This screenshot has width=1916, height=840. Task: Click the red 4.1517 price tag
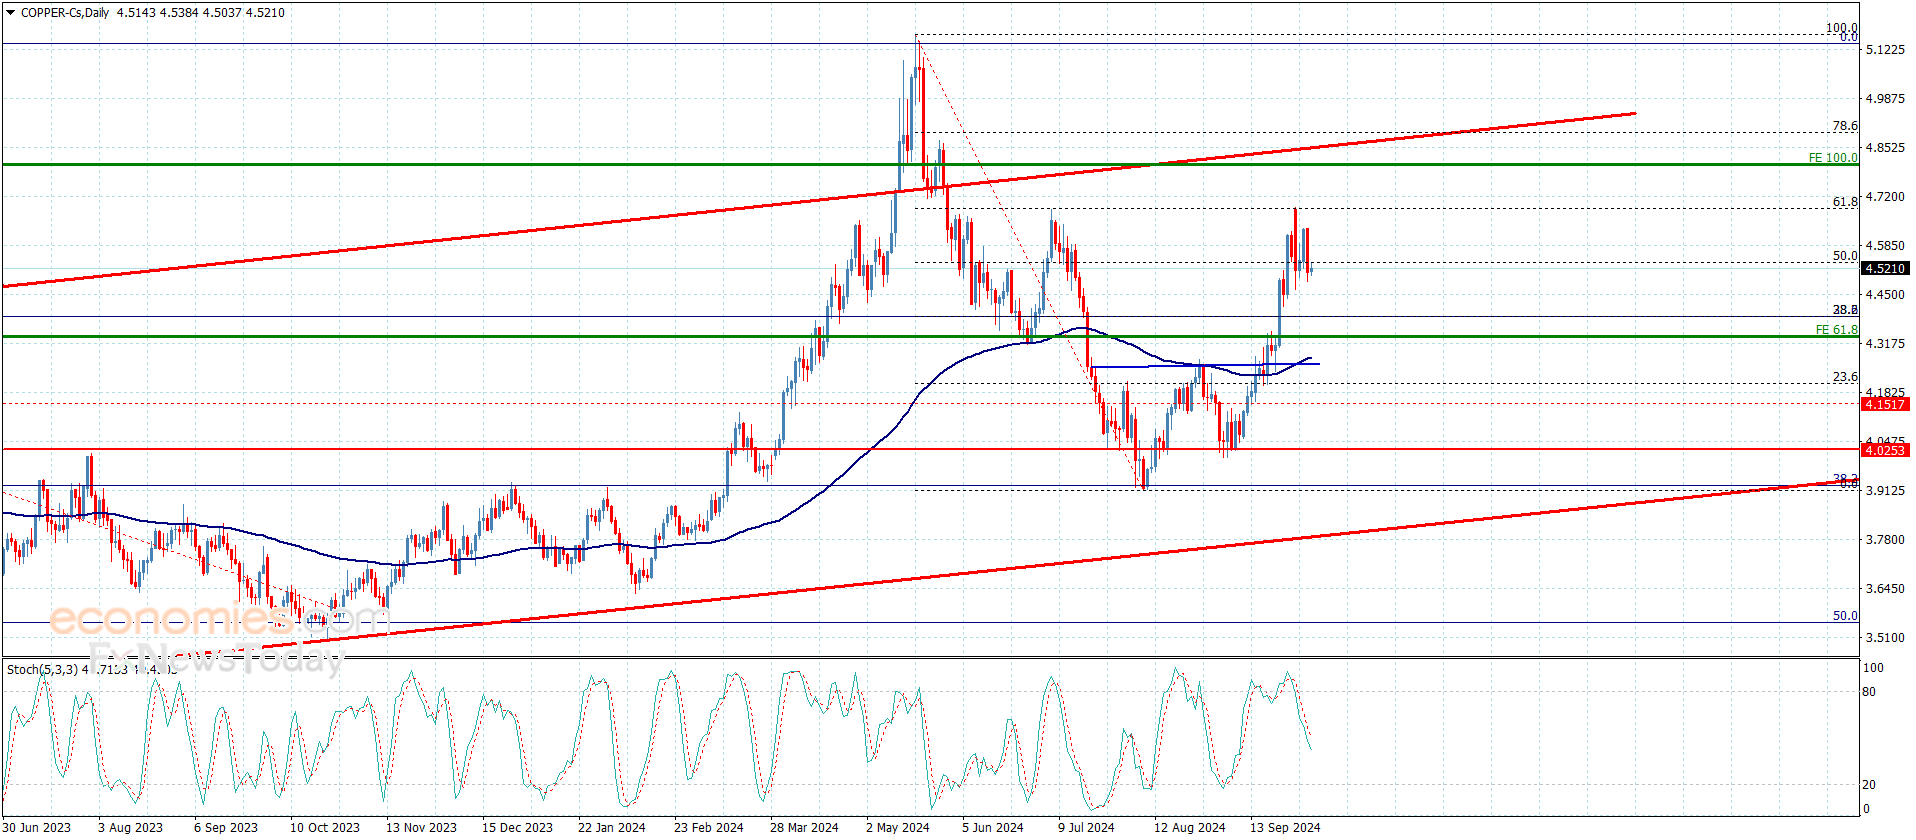click(x=1885, y=404)
